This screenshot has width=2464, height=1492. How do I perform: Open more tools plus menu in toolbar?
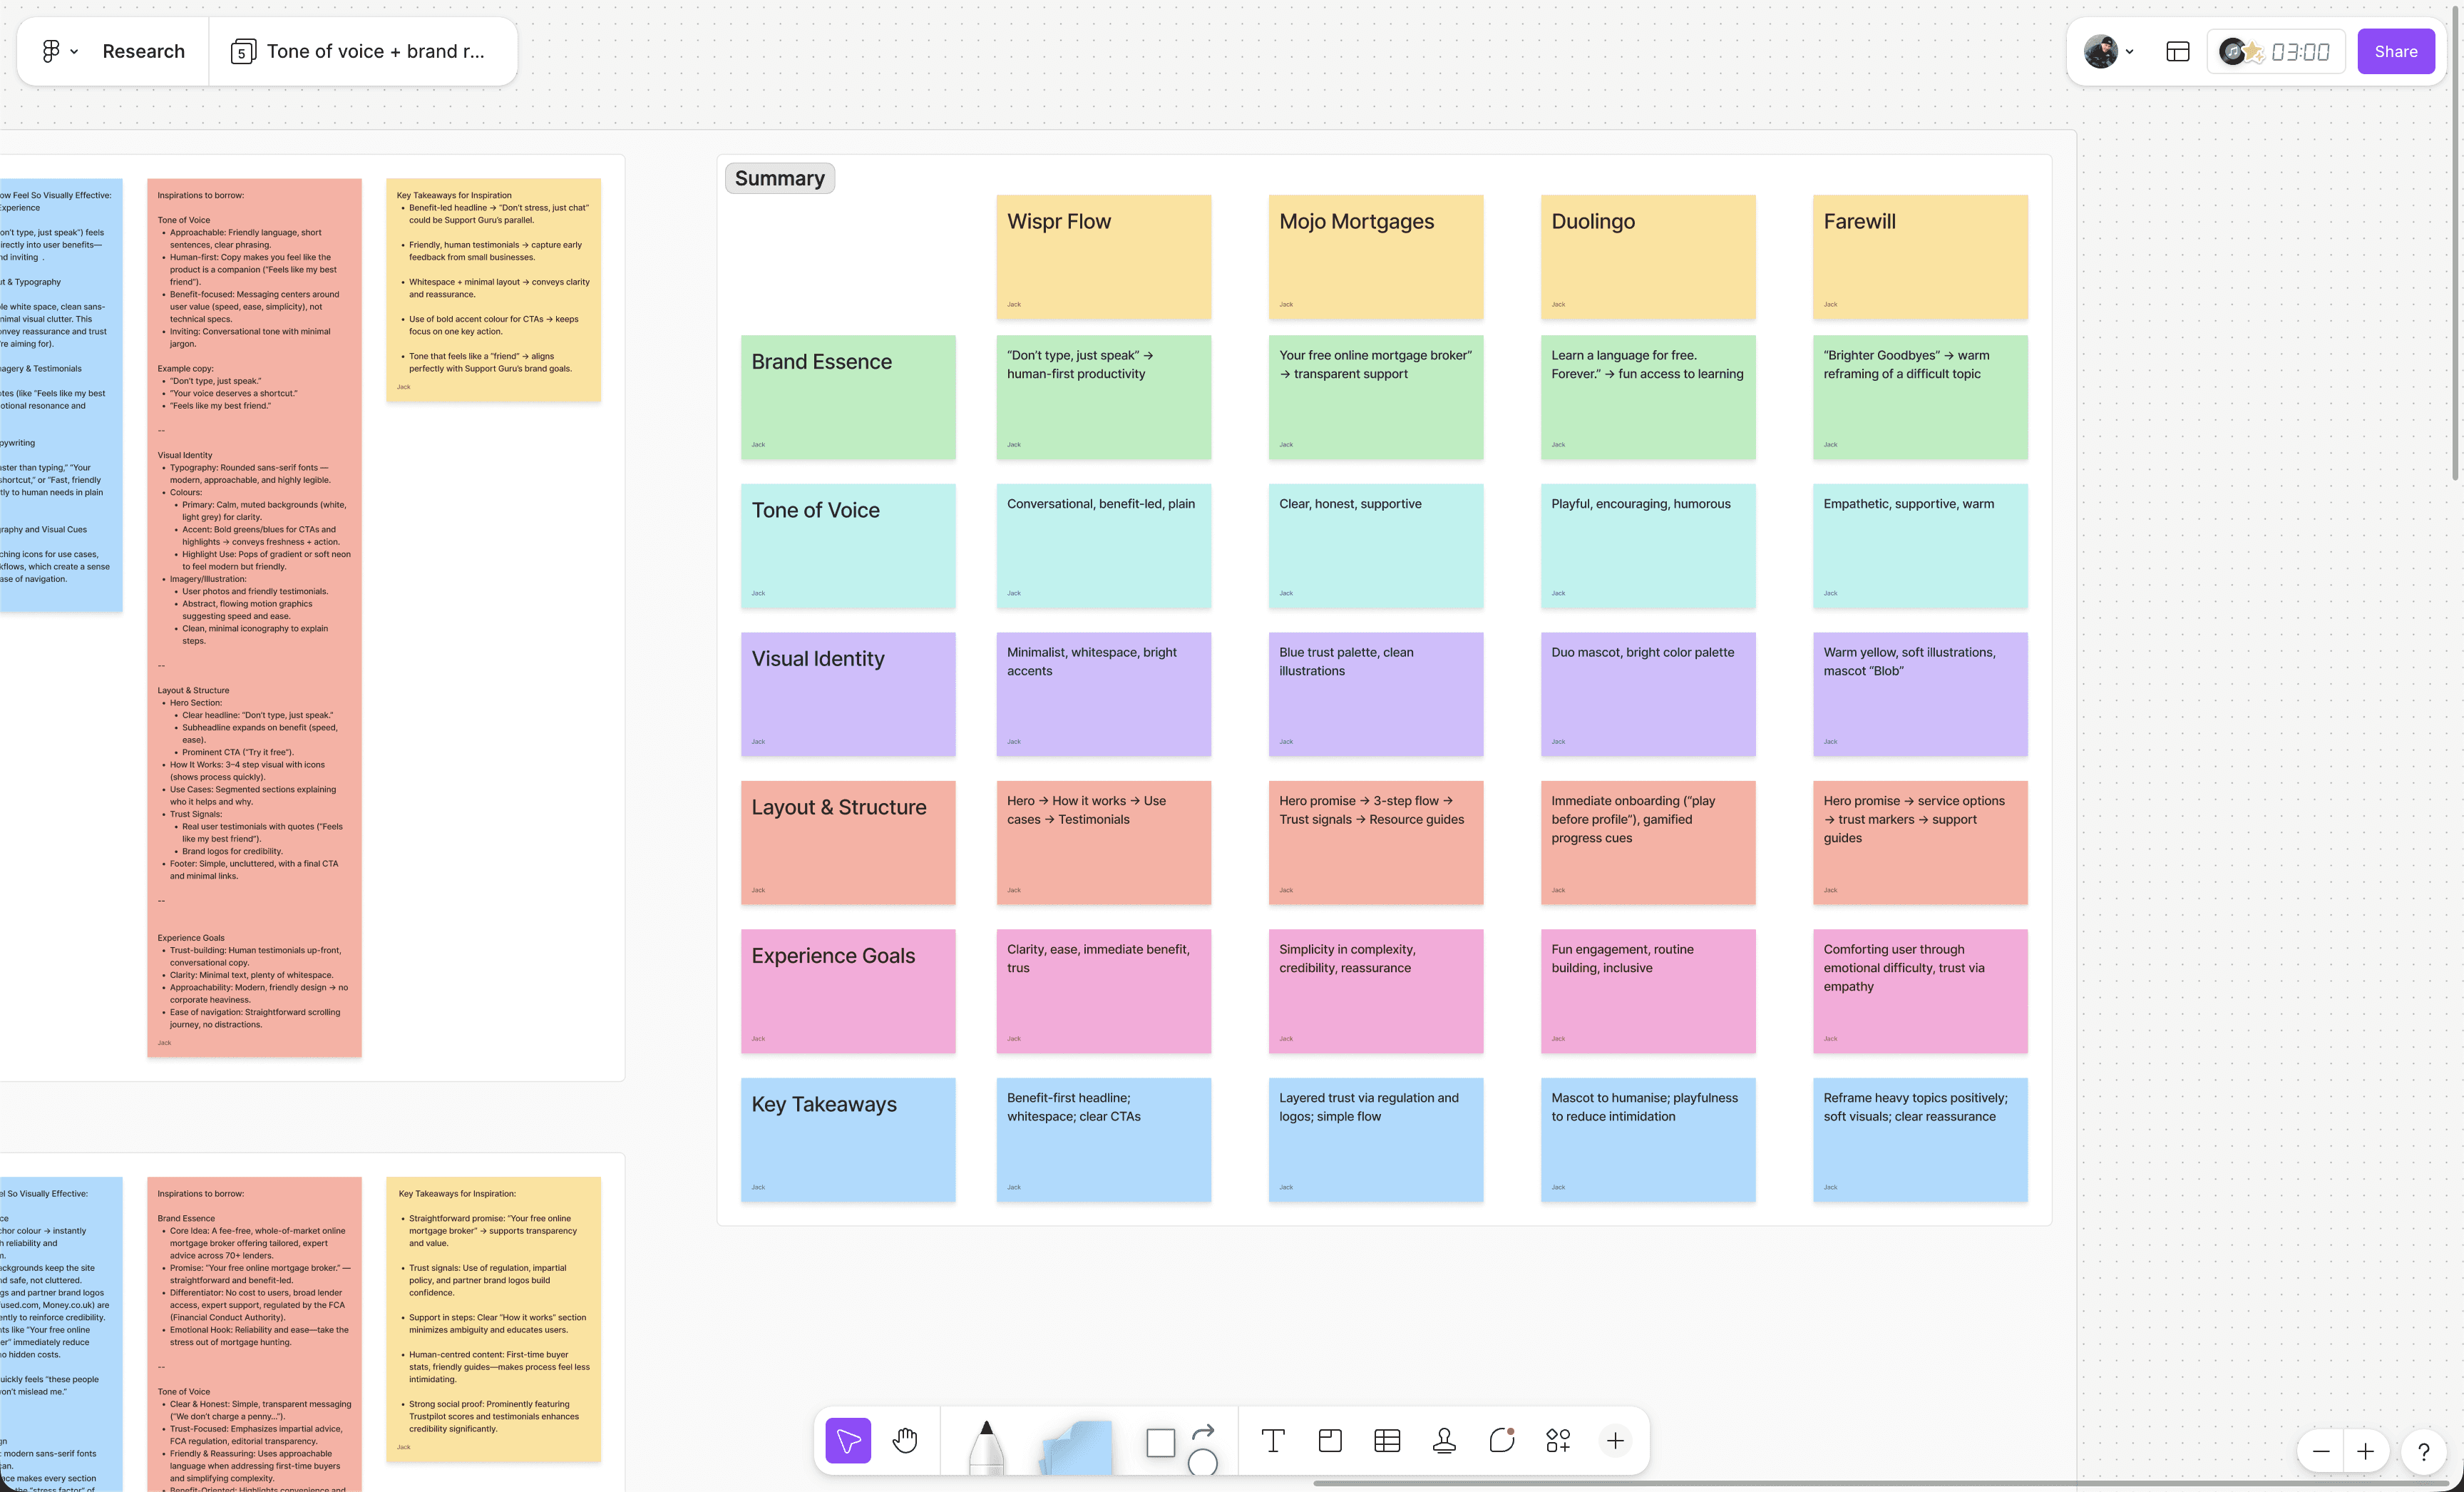pos(1615,1440)
